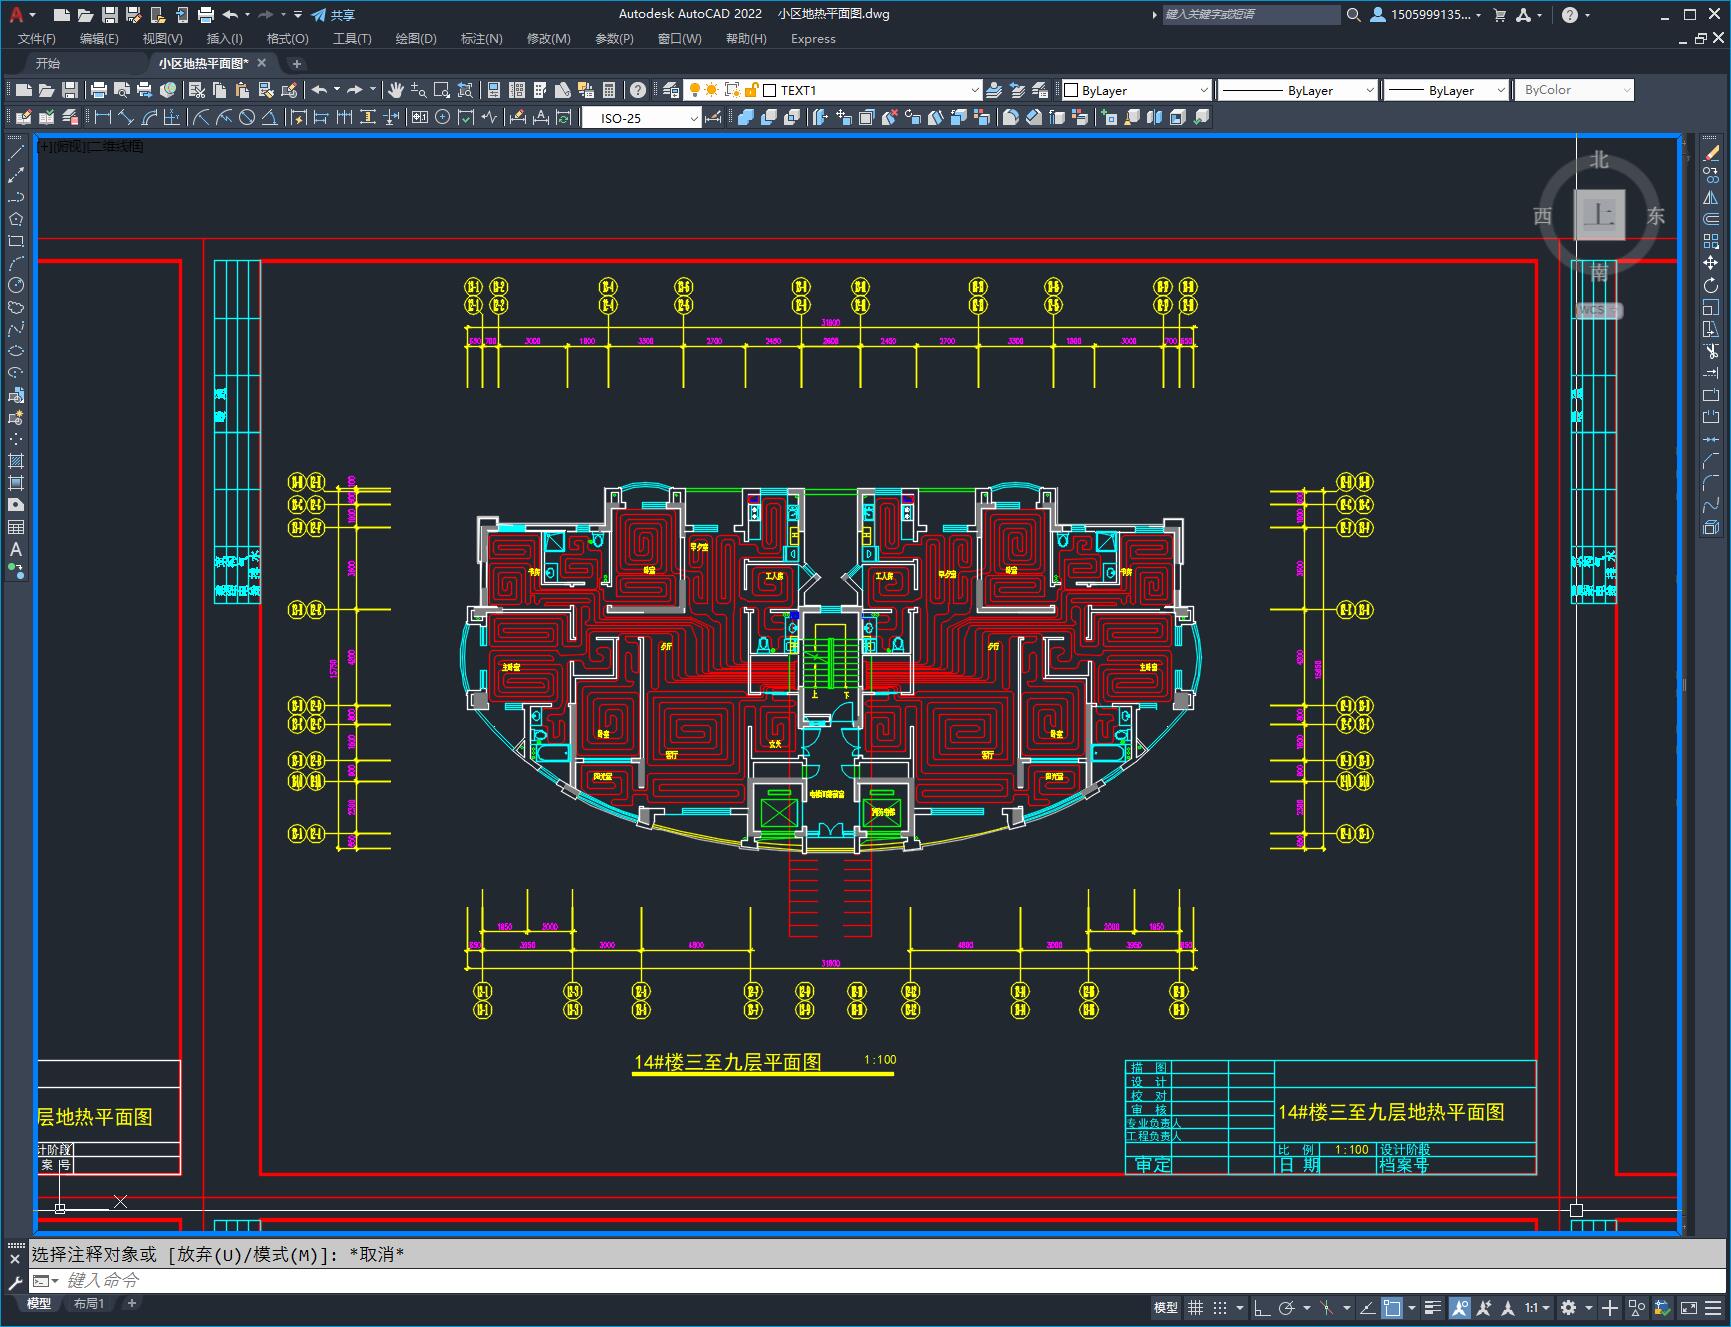Click the Zoom Window icon
This screenshot has width=1731, height=1327.
(440, 90)
